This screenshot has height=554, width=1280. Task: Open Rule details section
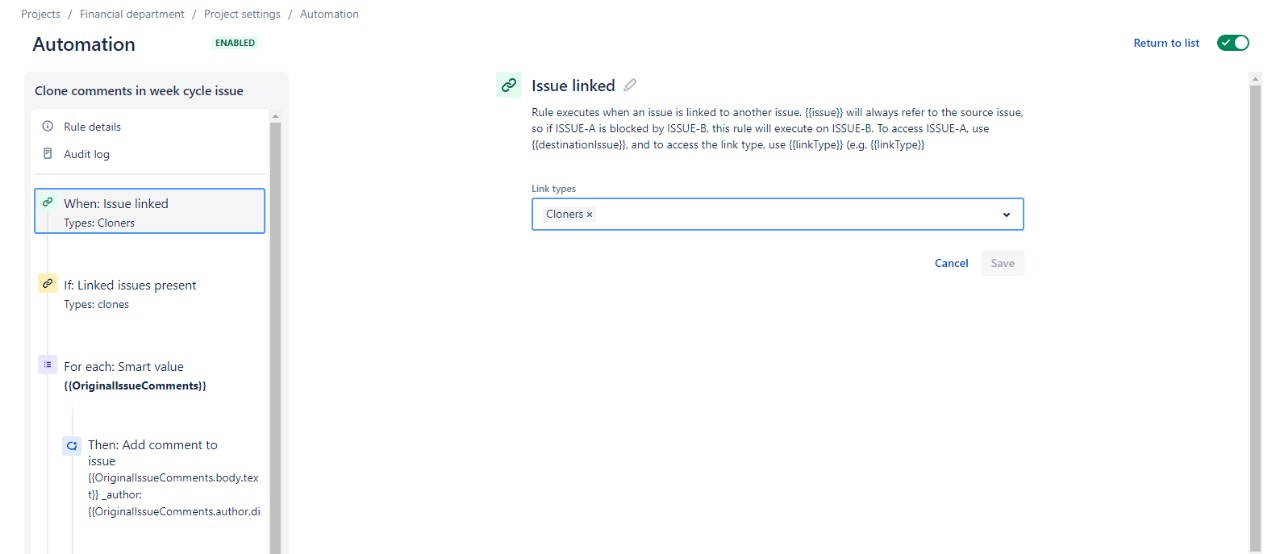(92, 127)
